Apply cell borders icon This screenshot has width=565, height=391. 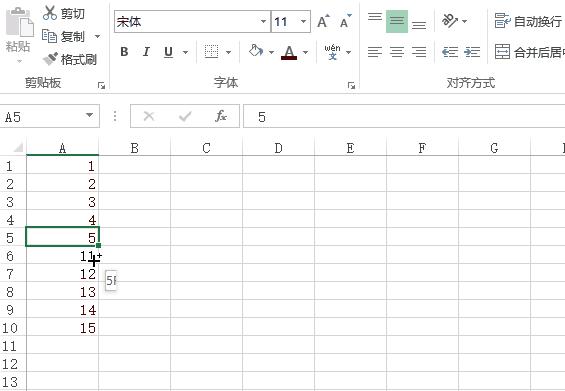point(212,52)
